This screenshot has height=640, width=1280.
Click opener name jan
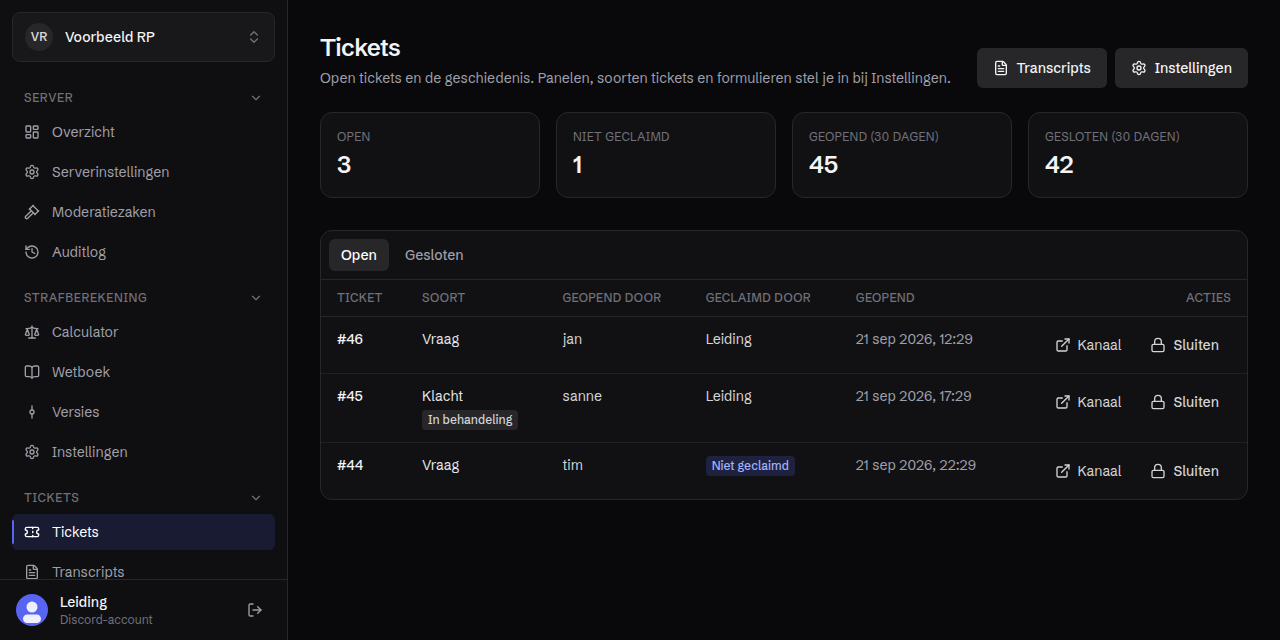572,339
